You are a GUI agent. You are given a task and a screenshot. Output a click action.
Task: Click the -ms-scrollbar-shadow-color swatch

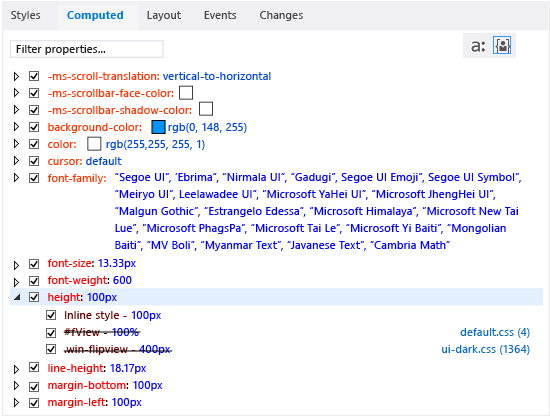click(206, 109)
